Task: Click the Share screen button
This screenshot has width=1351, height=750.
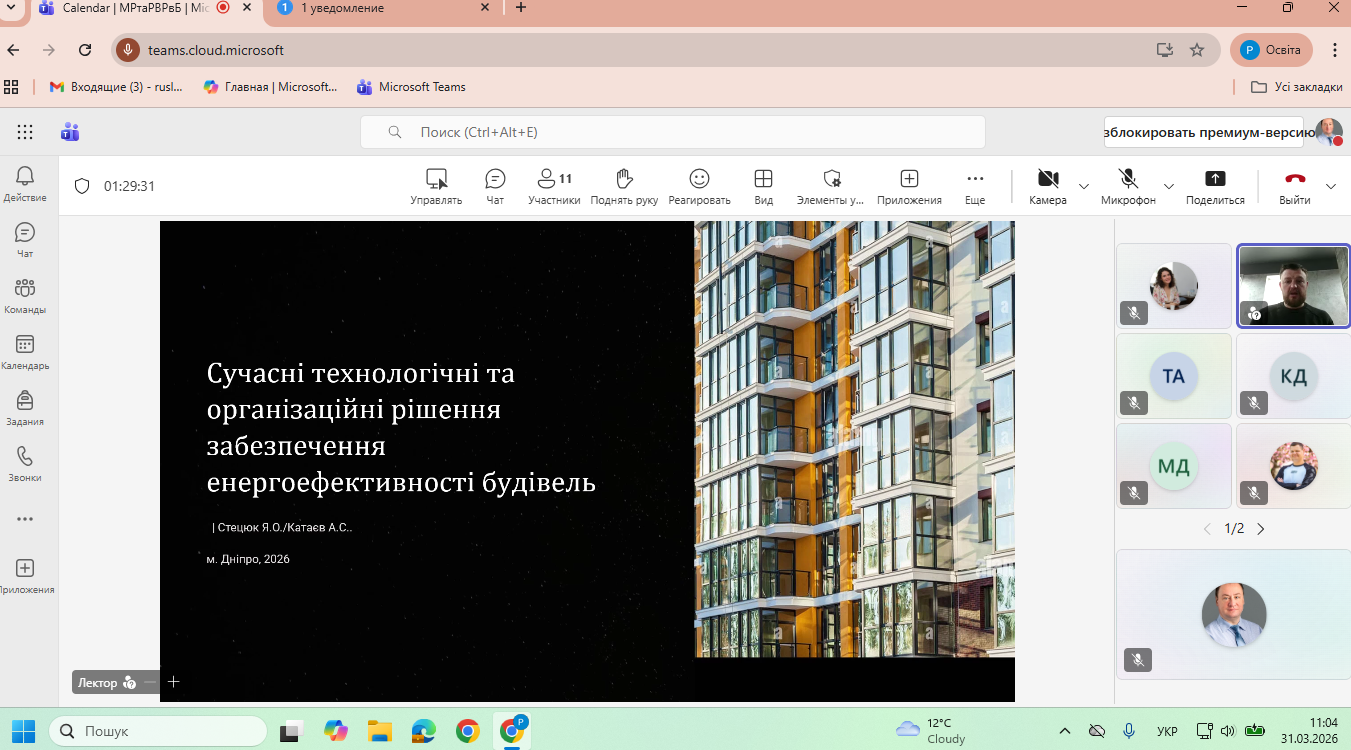Action: pos(1215,185)
